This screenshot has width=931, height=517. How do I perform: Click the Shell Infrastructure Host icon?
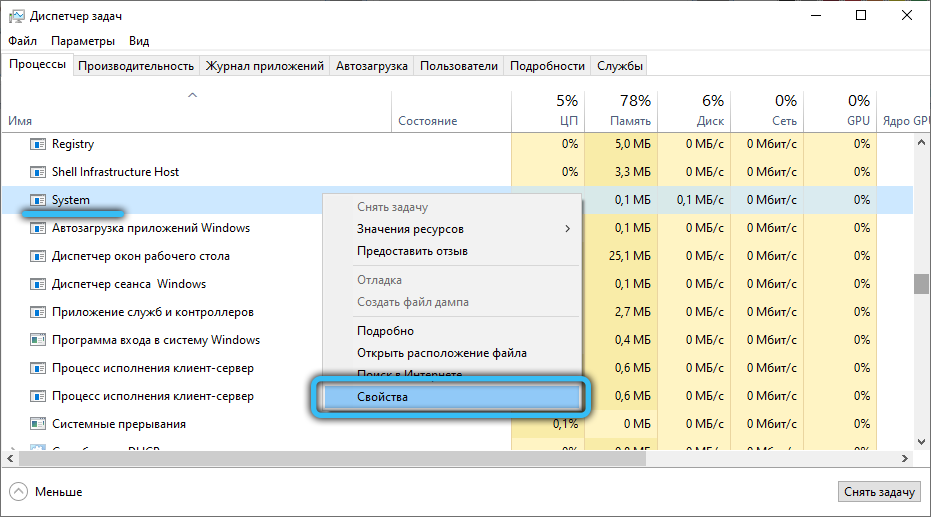pos(38,172)
